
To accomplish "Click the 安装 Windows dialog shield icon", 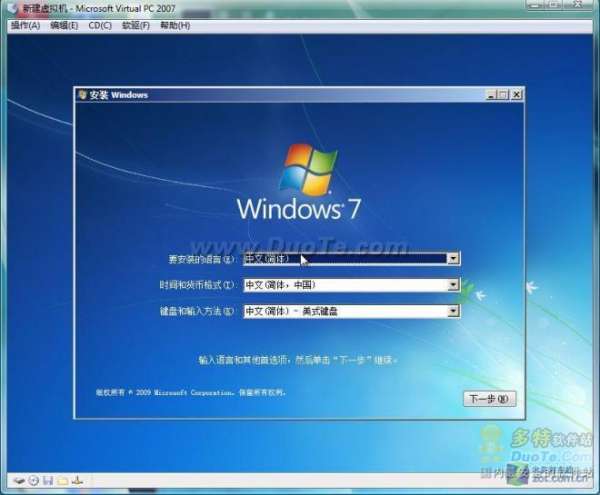I will click(x=82, y=94).
